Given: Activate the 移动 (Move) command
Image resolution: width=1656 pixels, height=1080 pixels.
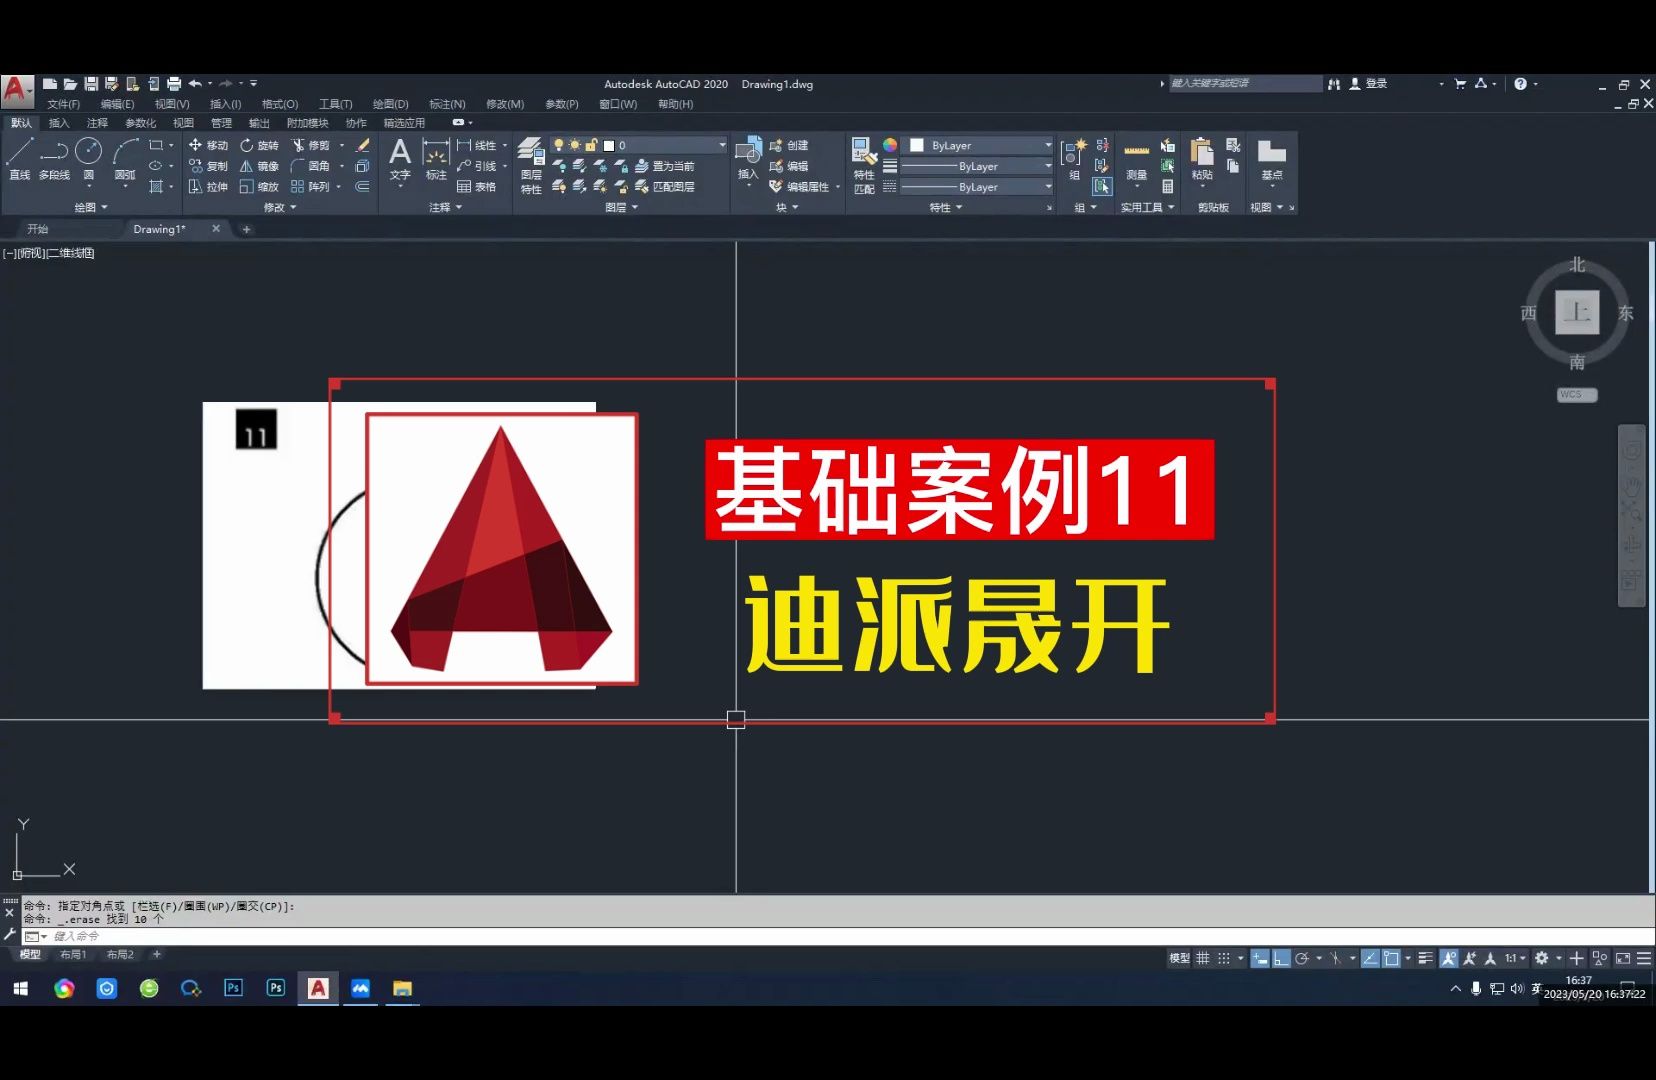Looking at the screenshot, I should pyautogui.click(x=208, y=145).
